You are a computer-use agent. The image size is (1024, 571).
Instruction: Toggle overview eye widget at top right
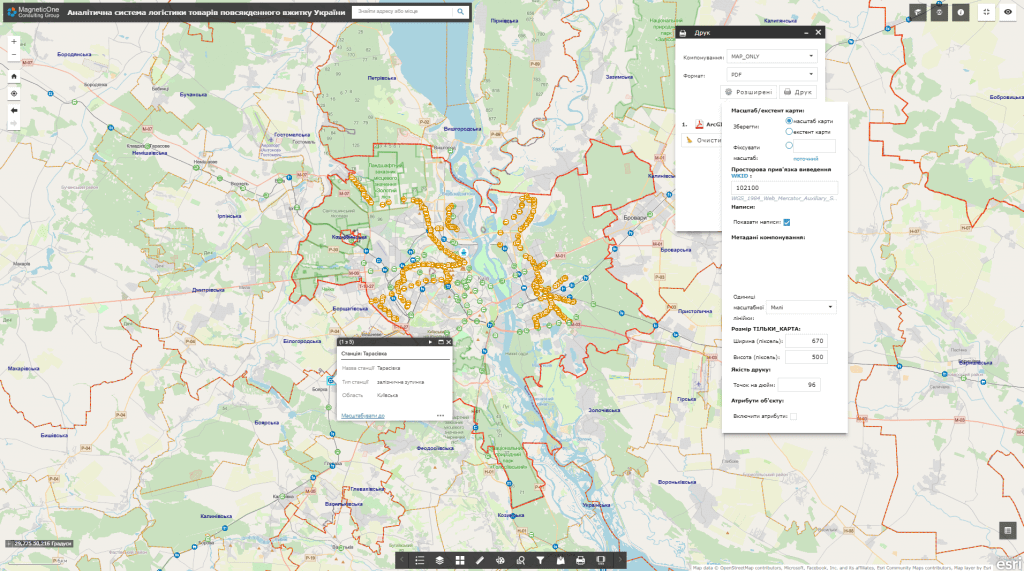coord(1008,12)
